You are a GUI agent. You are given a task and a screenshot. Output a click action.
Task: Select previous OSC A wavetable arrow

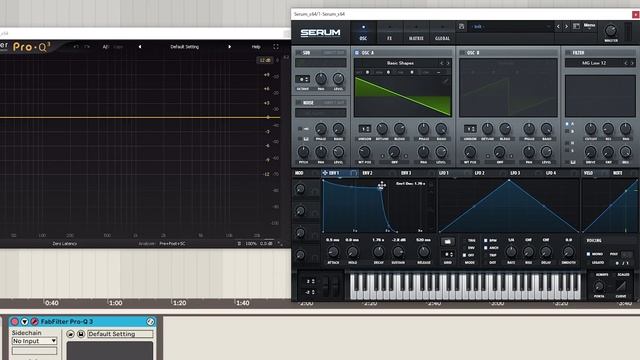pyautogui.click(x=442, y=63)
